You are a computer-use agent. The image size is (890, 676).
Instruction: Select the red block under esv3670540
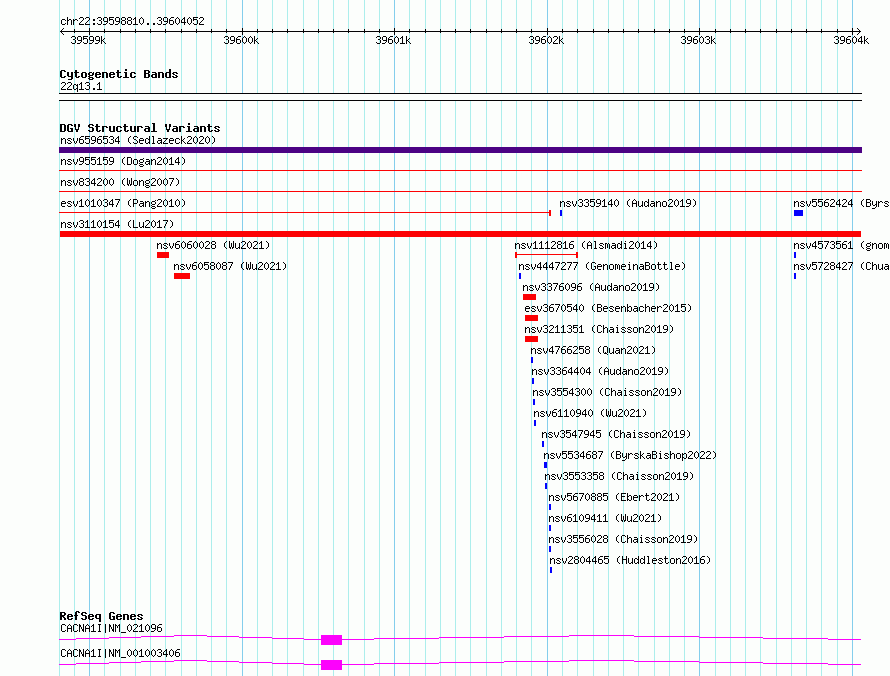(x=531, y=318)
